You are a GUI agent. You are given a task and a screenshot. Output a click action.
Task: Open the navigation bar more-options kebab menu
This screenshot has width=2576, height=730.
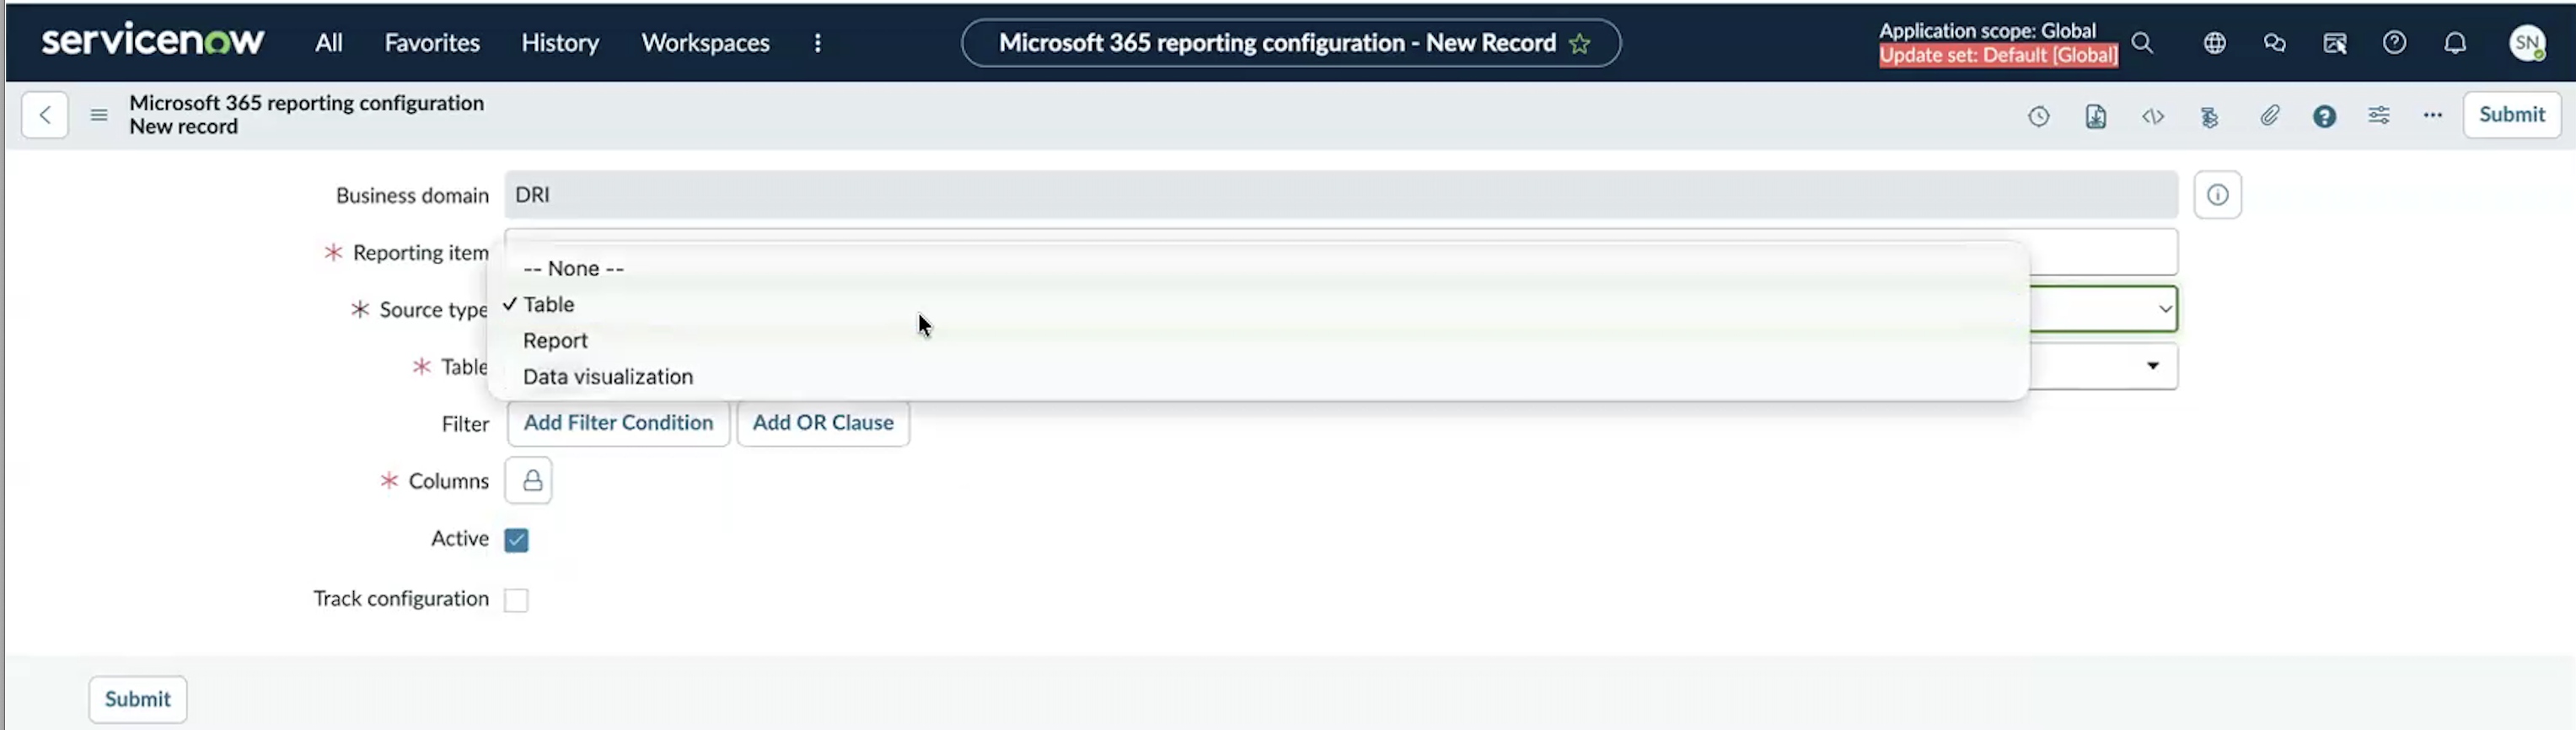tap(818, 43)
